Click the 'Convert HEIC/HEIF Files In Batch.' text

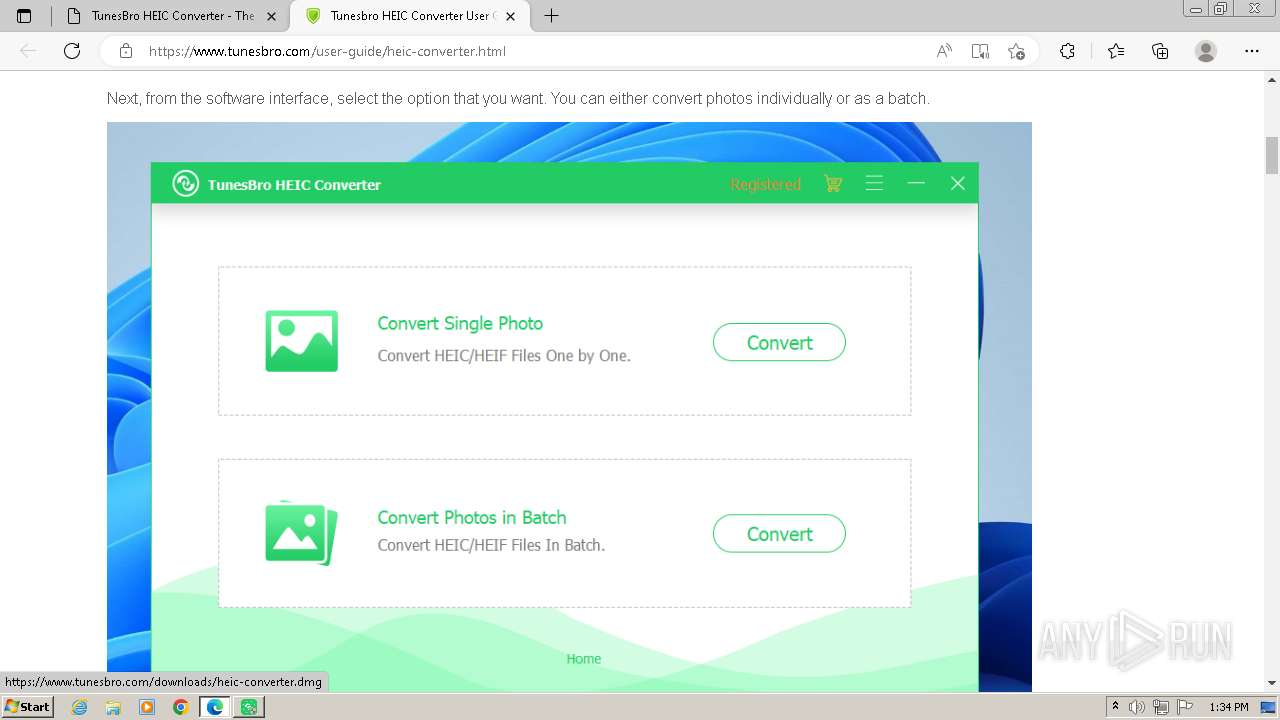491,545
